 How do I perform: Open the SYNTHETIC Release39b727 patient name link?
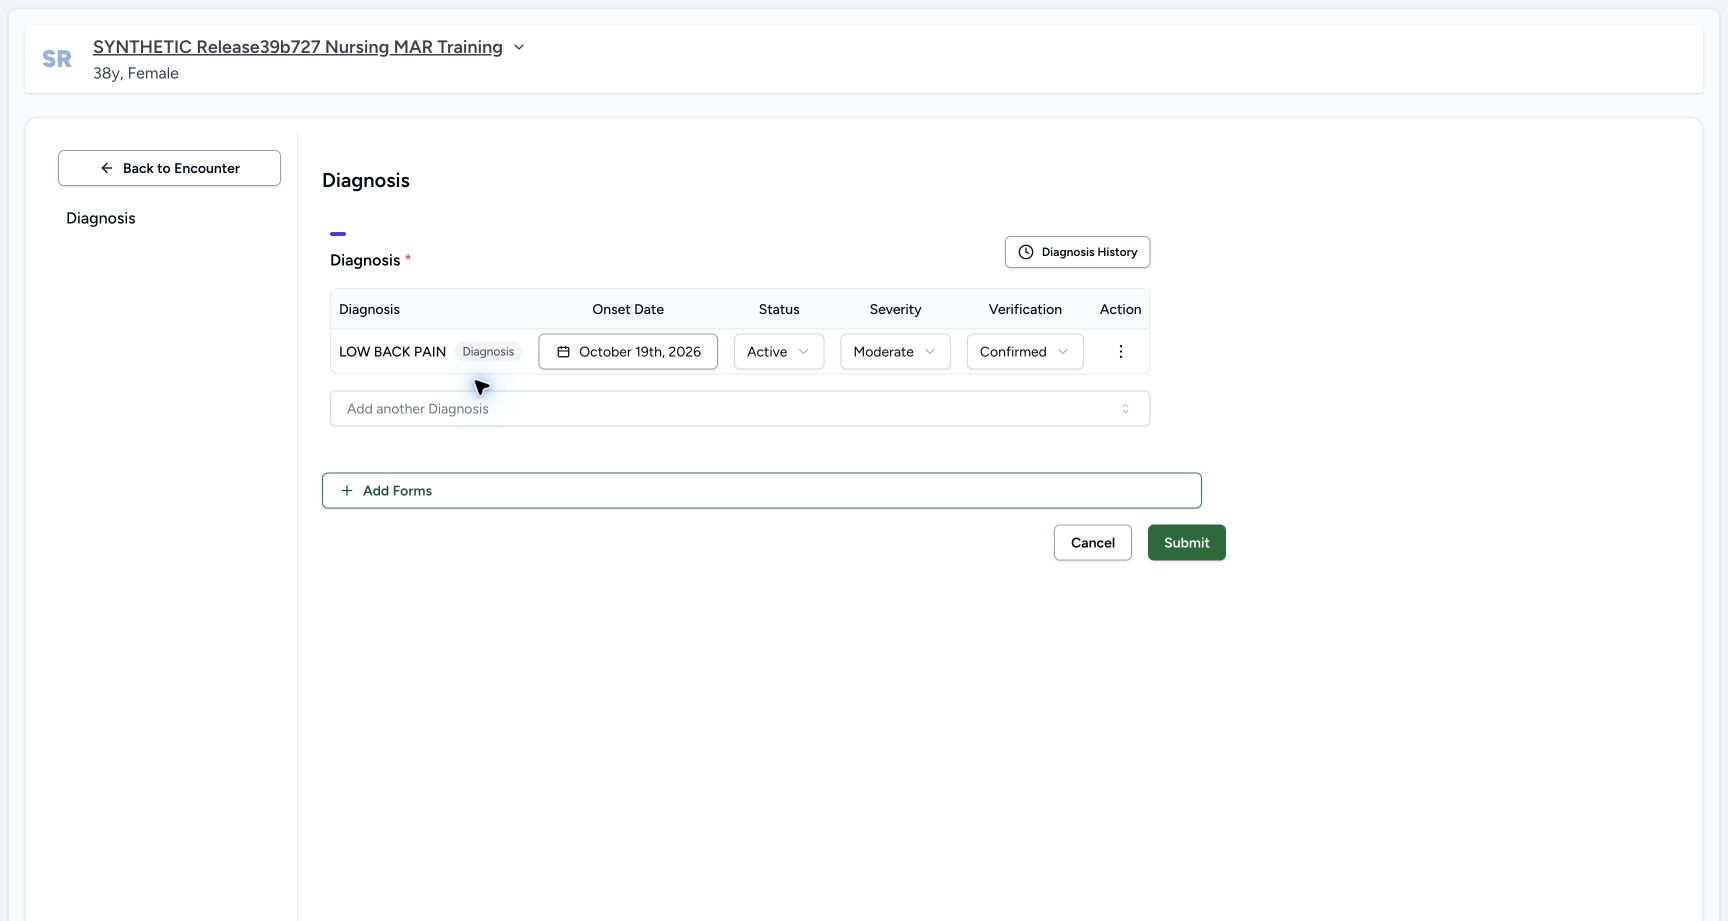pyautogui.click(x=298, y=47)
